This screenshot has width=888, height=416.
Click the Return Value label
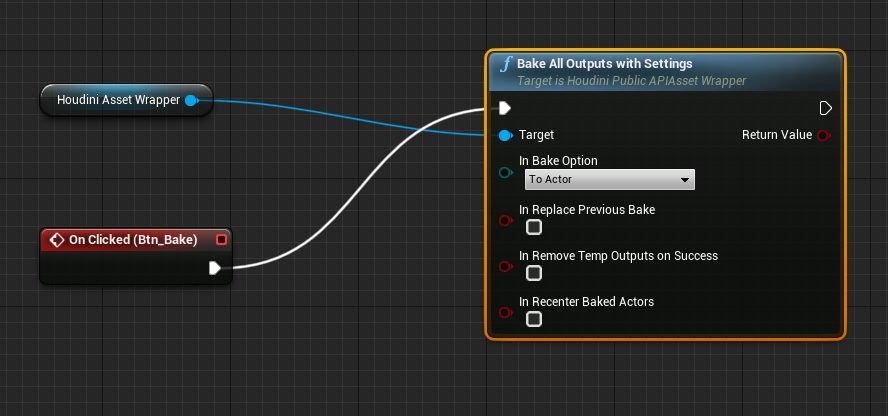[777, 135]
